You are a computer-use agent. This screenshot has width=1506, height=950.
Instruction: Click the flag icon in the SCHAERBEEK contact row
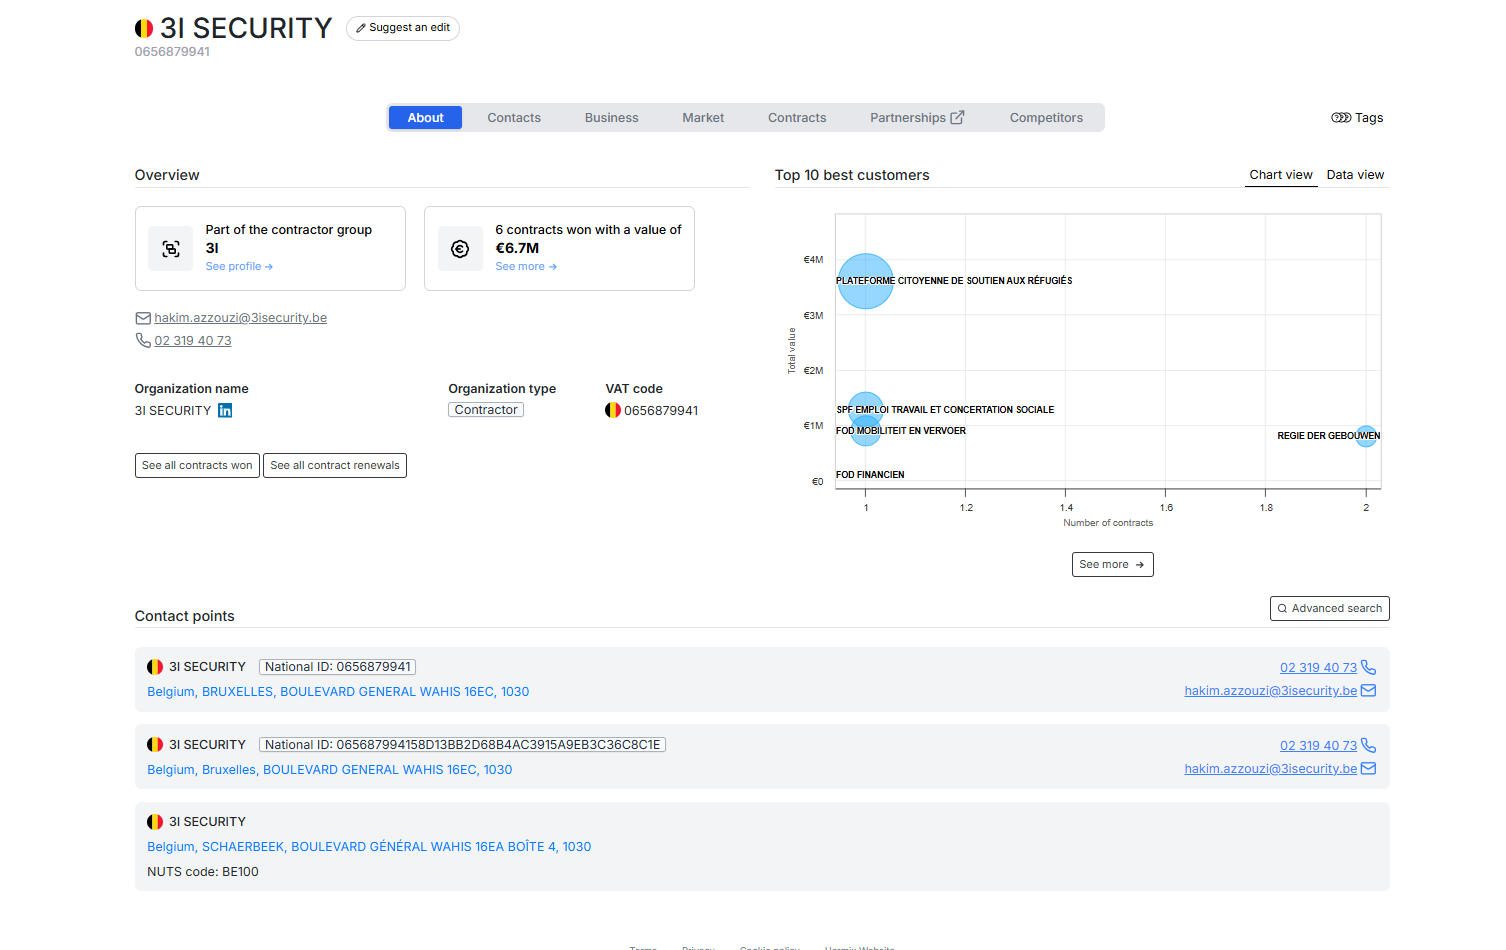click(x=155, y=822)
